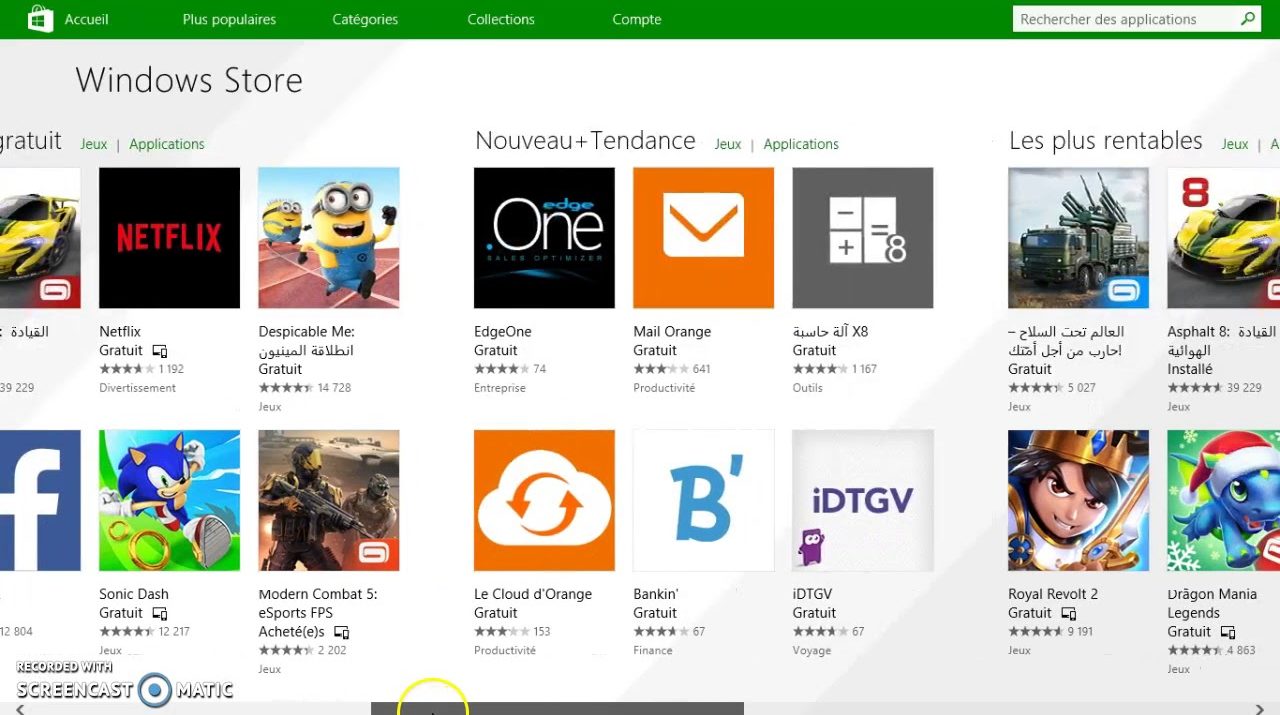Open the Despicable Me game tile
Image resolution: width=1280 pixels, height=715 pixels.
[x=328, y=238]
